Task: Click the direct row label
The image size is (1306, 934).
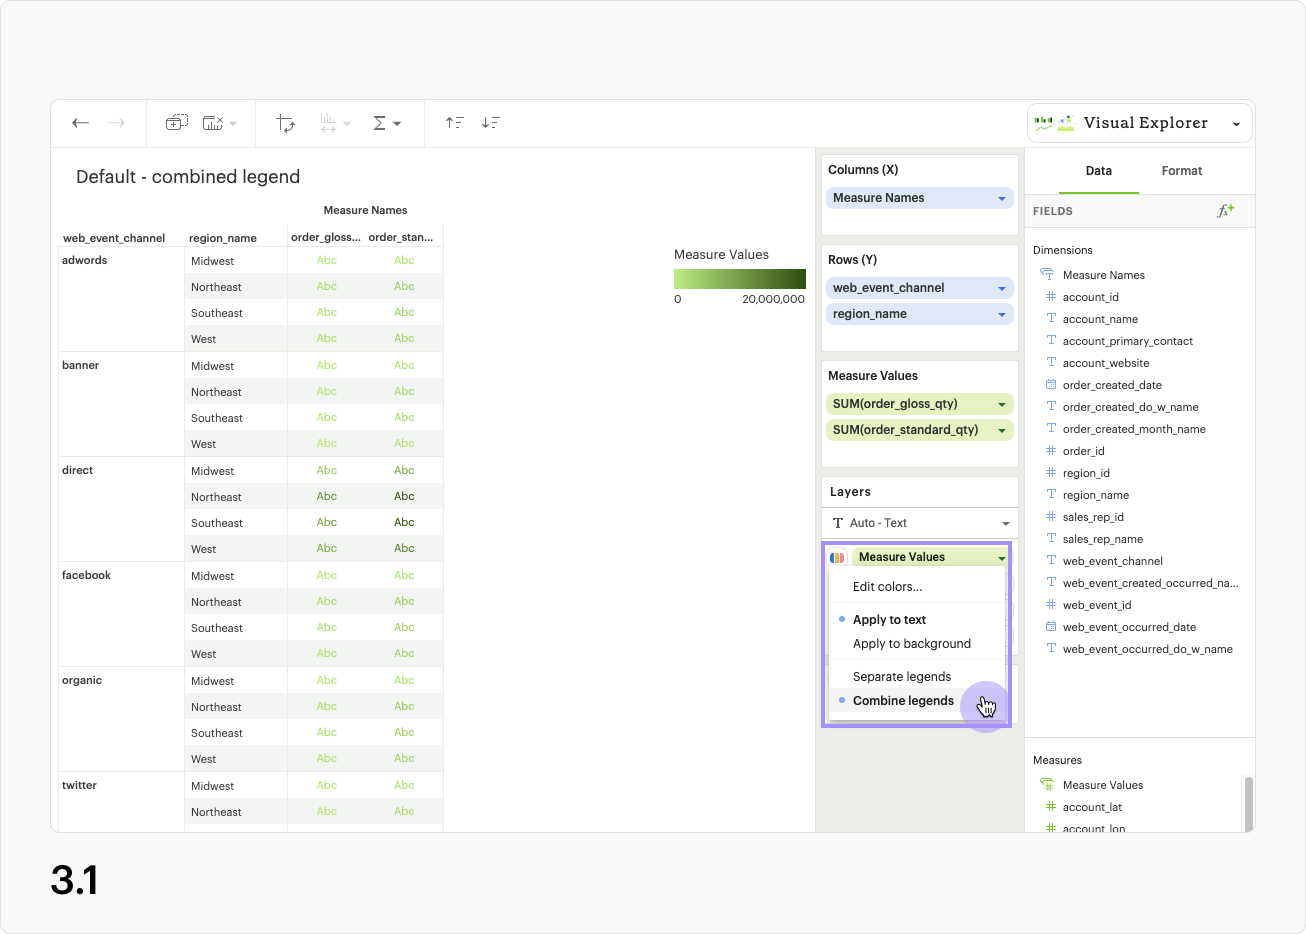Action: 77,470
